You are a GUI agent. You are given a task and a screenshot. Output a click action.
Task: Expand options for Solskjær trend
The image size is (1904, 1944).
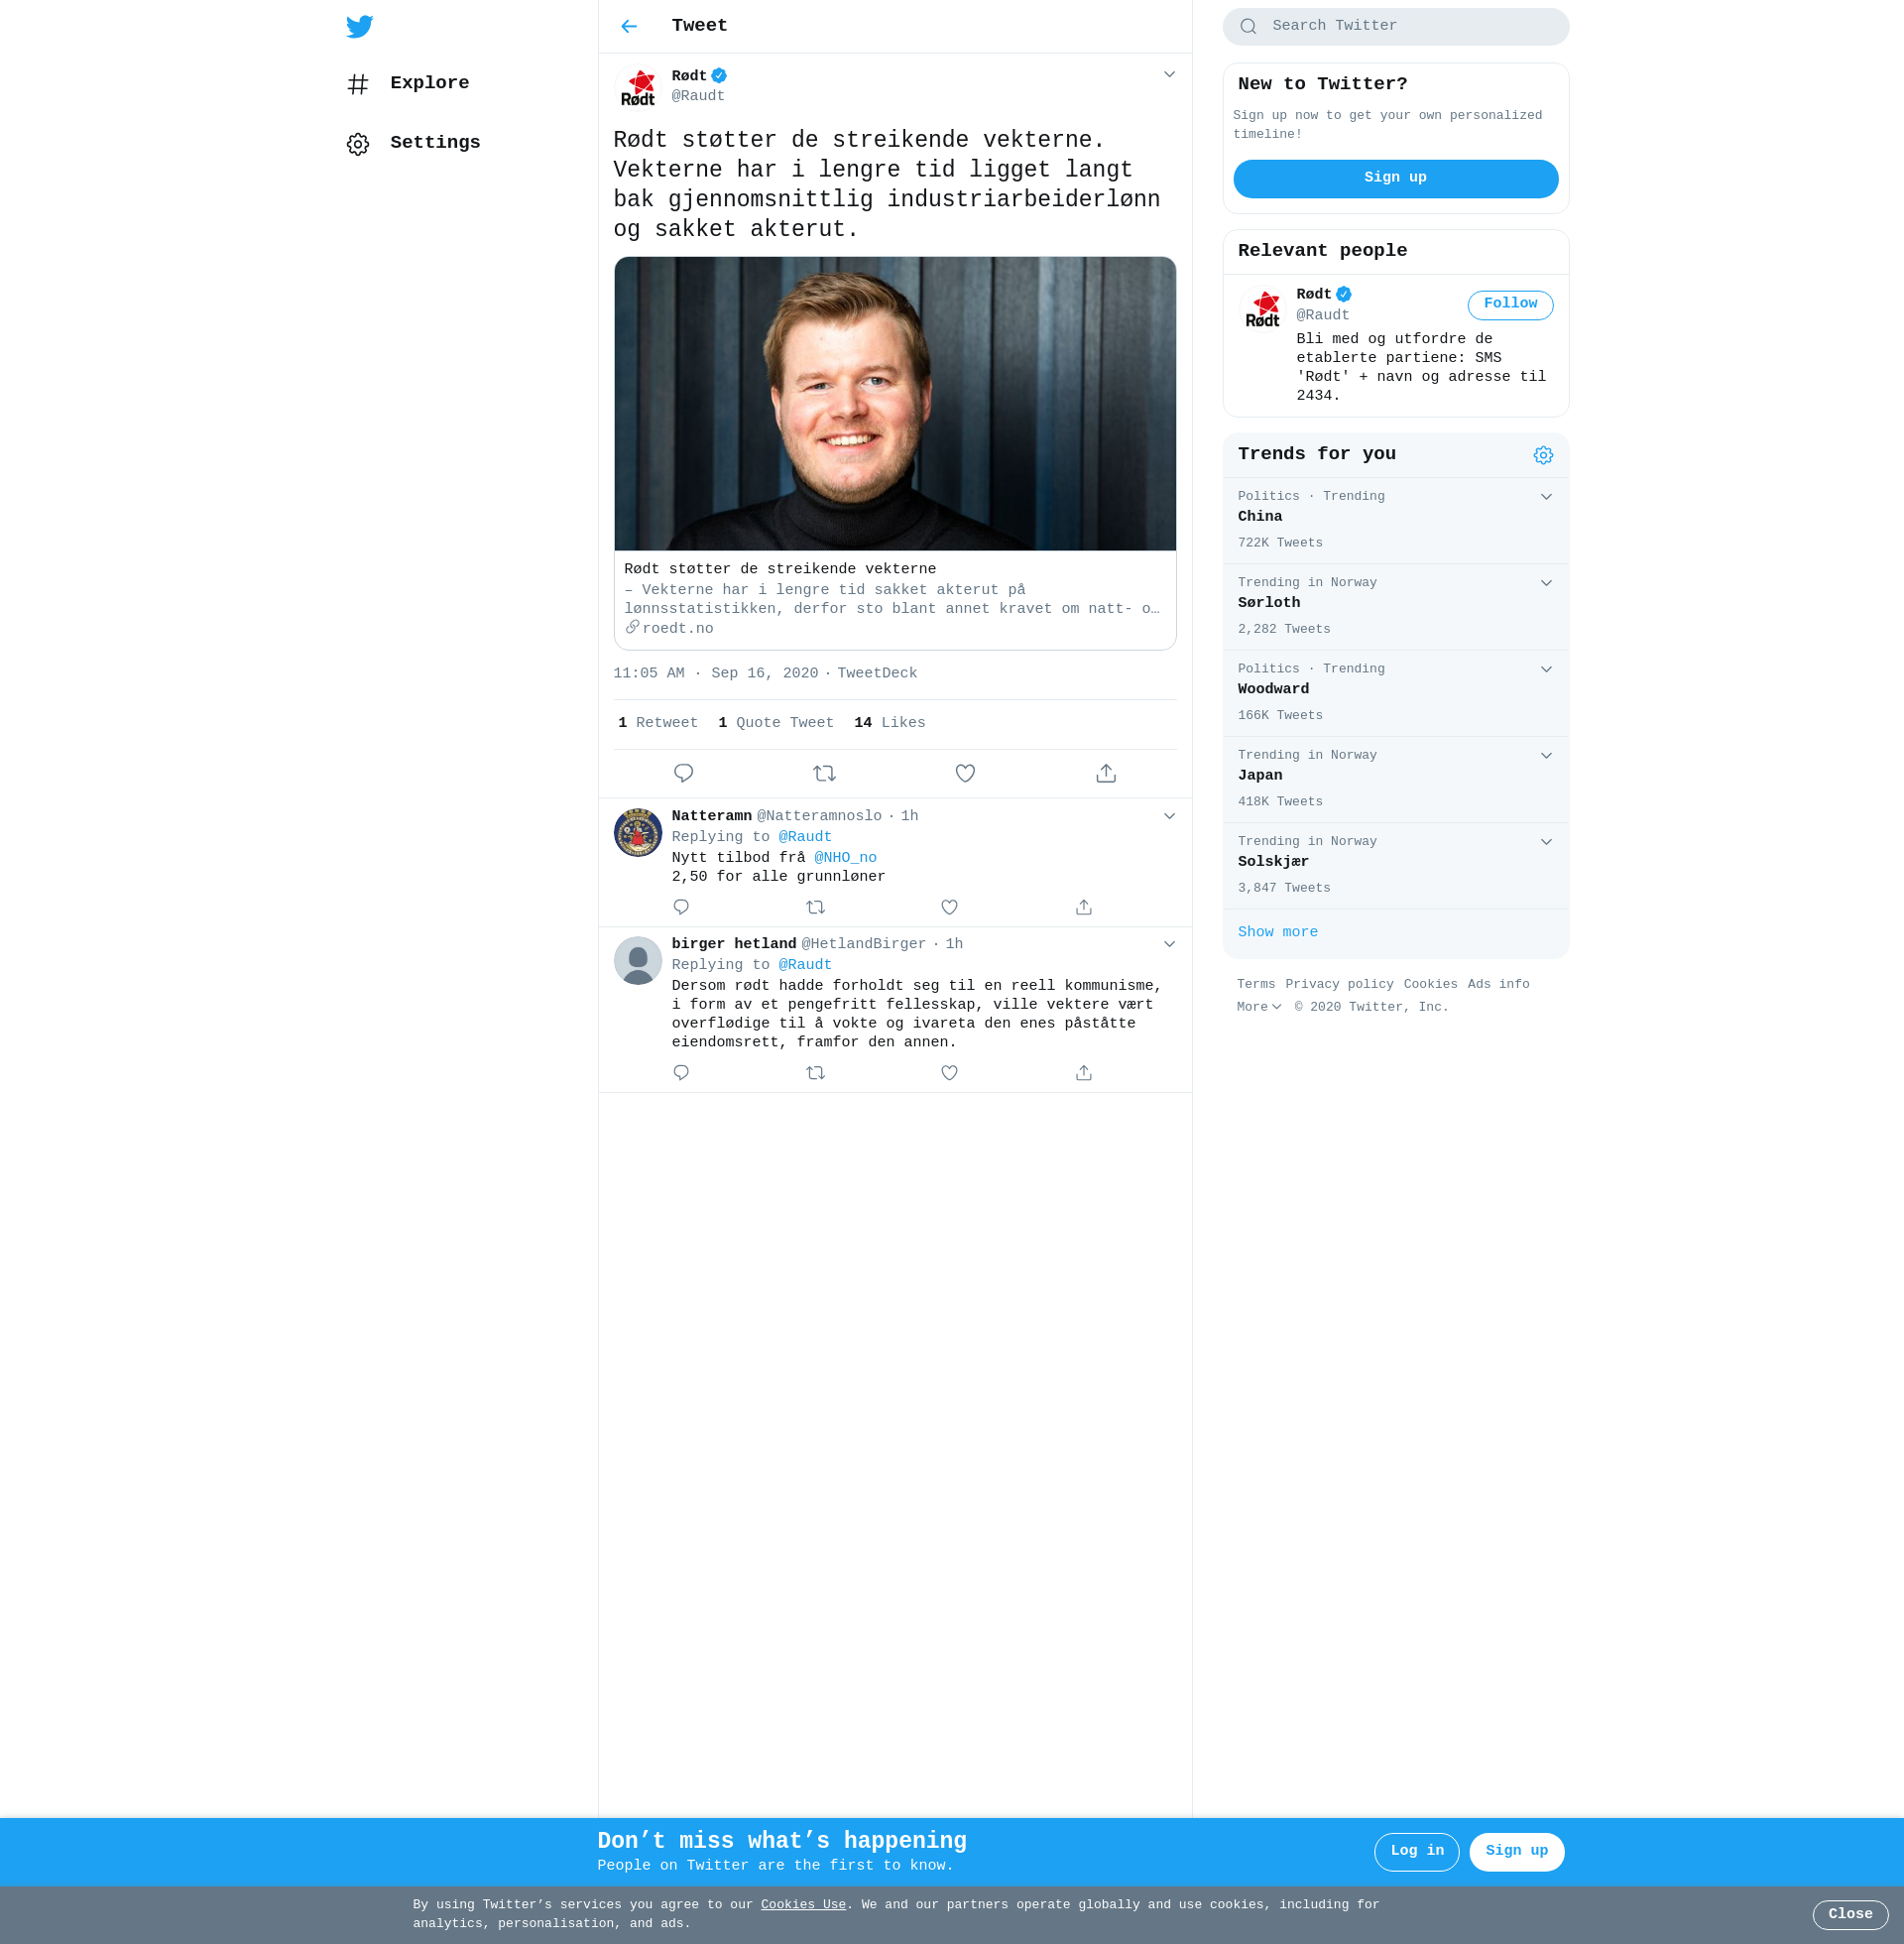1546,841
